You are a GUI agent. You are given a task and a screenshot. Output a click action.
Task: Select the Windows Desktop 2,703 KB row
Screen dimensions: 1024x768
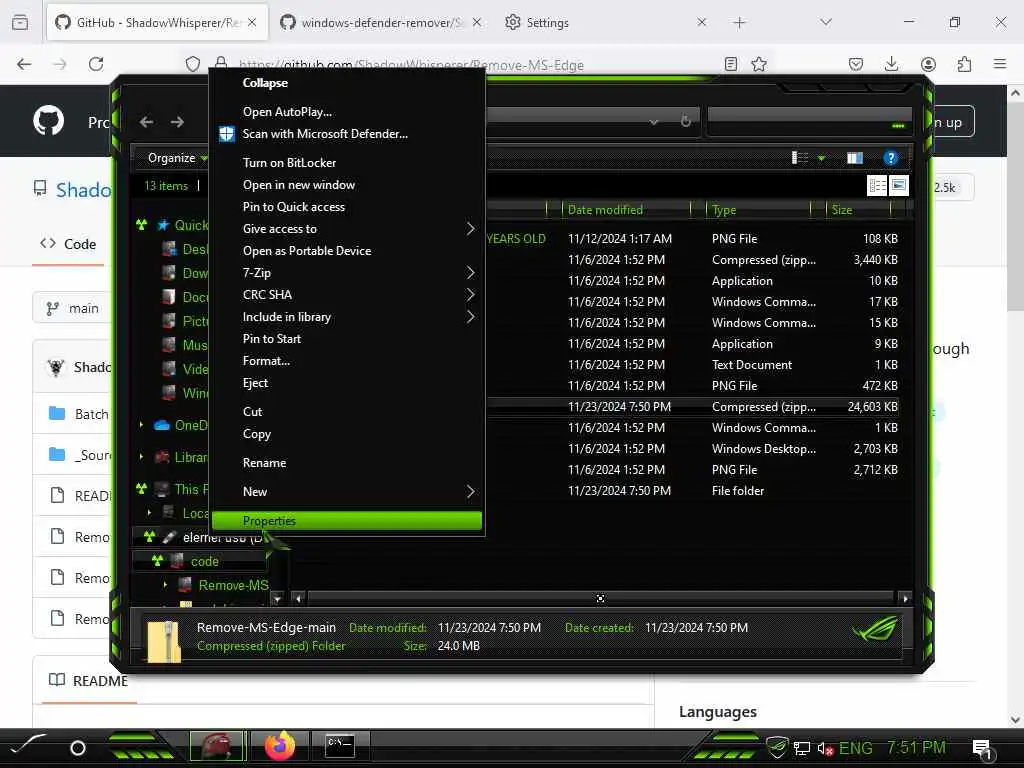[x=692, y=449]
